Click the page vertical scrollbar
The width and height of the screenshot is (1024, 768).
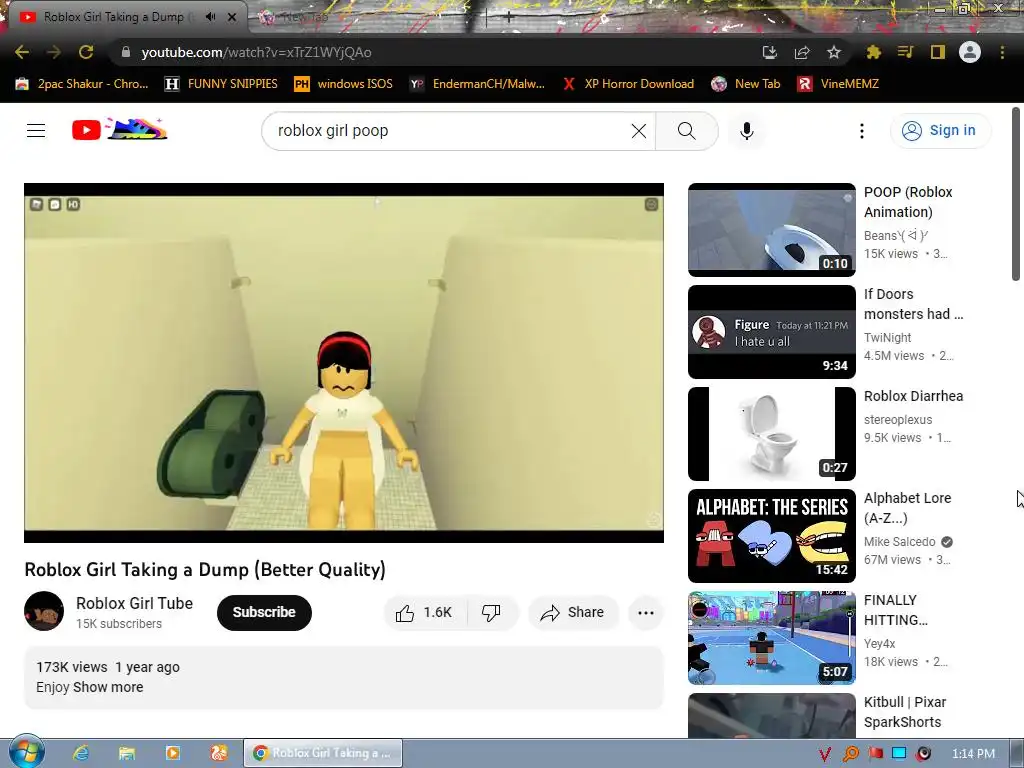1016,194
